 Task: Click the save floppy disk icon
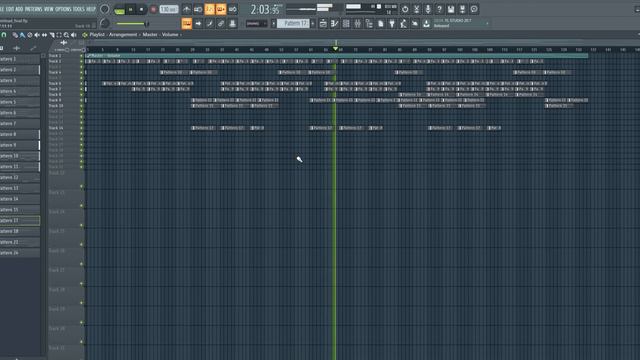[451, 9]
